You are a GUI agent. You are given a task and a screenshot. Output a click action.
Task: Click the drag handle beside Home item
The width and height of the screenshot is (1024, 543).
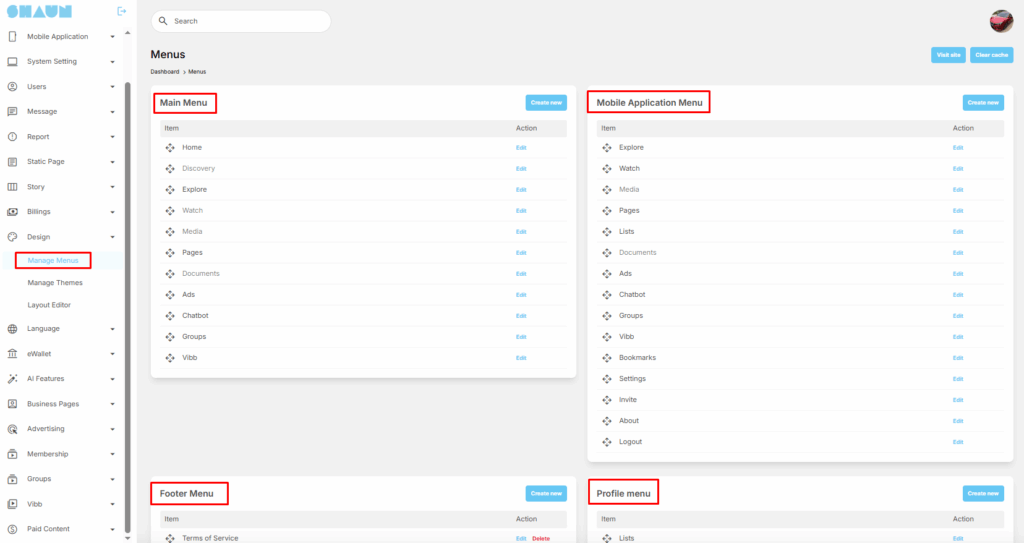pyautogui.click(x=170, y=148)
